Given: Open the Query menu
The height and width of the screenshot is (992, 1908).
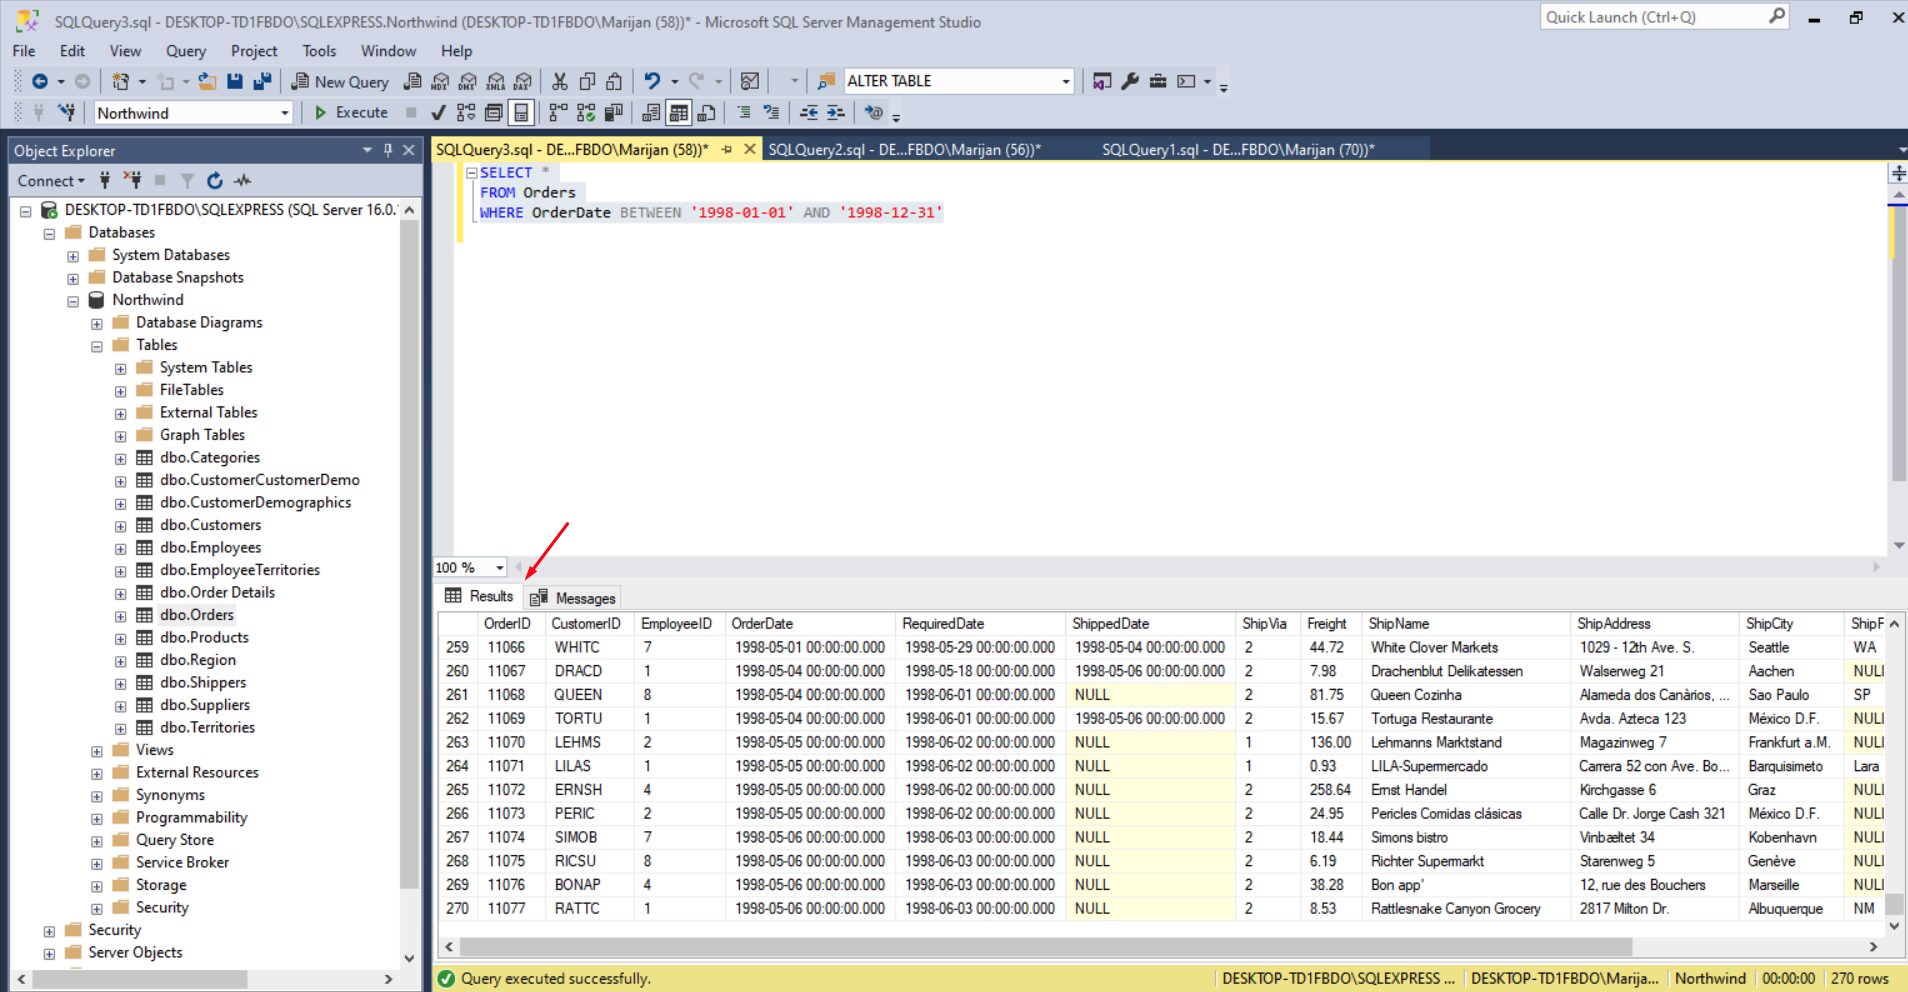Looking at the screenshot, I should coord(186,51).
